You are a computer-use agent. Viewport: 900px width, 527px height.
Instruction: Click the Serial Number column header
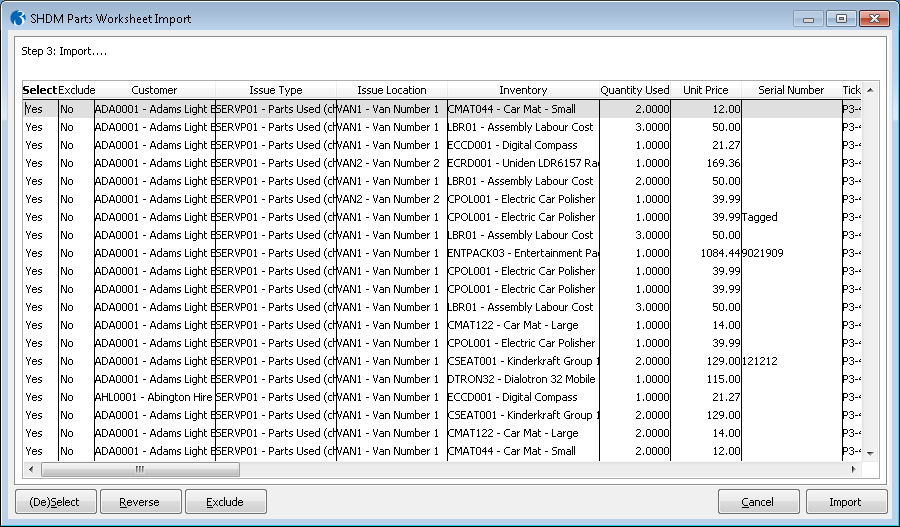coord(791,90)
